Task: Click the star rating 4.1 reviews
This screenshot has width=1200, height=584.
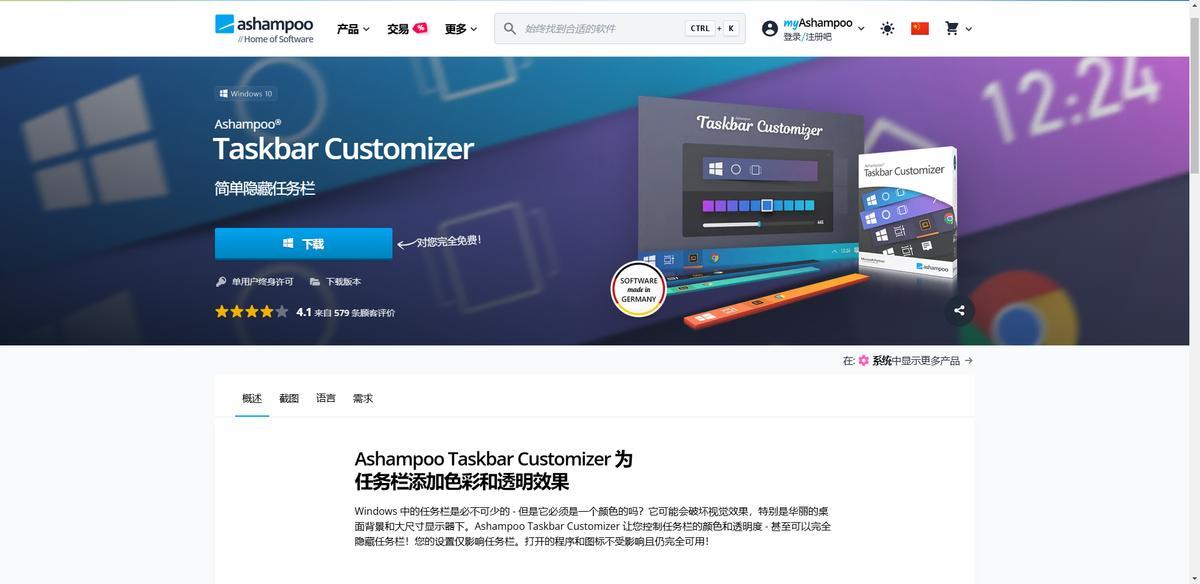Action: tap(305, 312)
